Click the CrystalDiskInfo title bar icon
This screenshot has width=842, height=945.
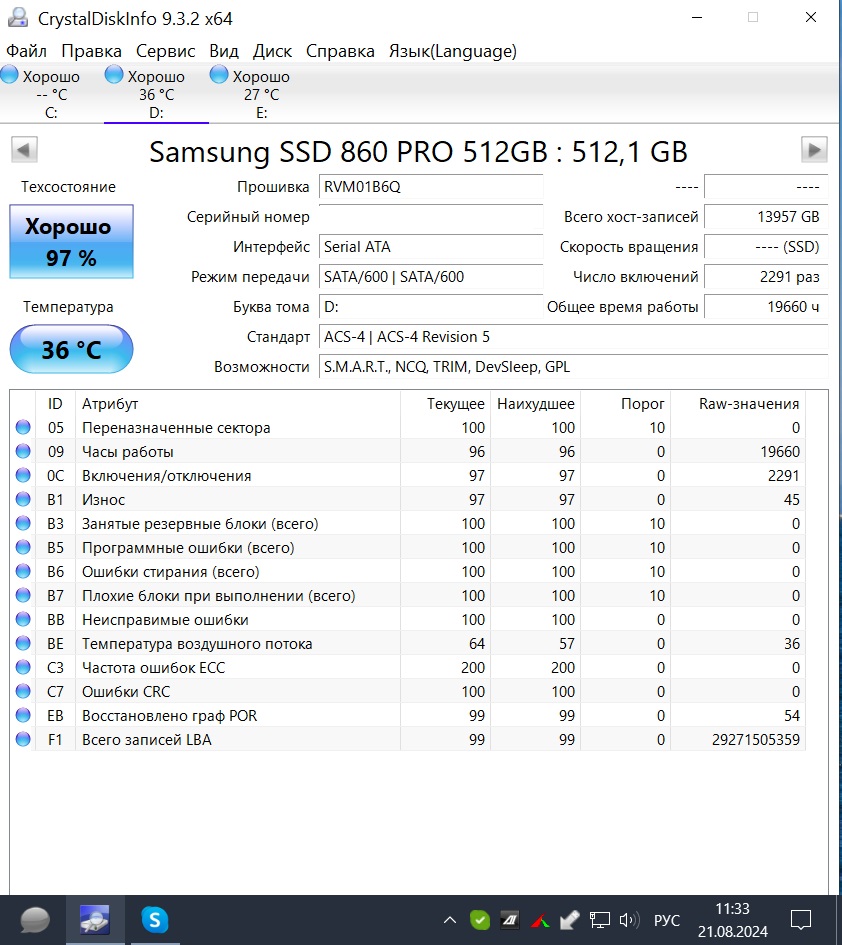(17, 17)
